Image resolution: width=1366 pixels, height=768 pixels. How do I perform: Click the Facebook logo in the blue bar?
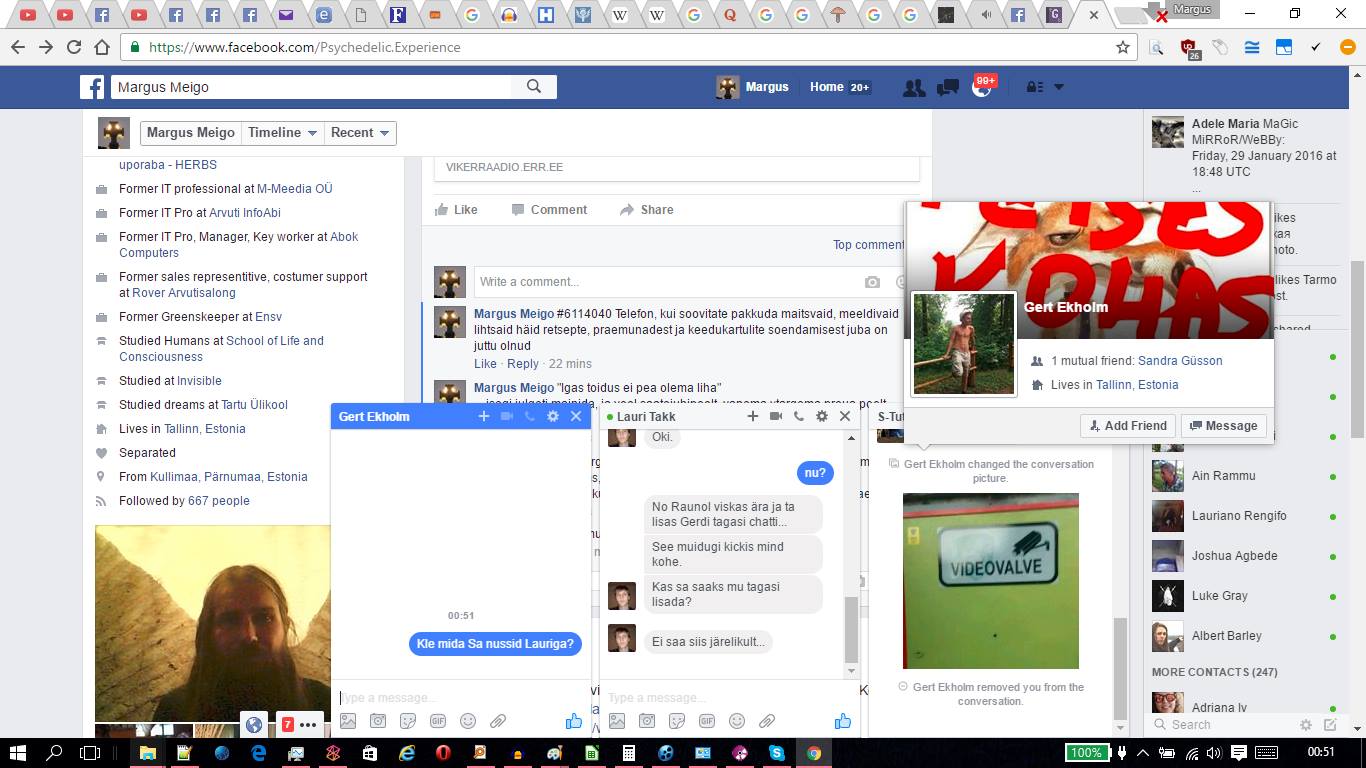point(92,87)
